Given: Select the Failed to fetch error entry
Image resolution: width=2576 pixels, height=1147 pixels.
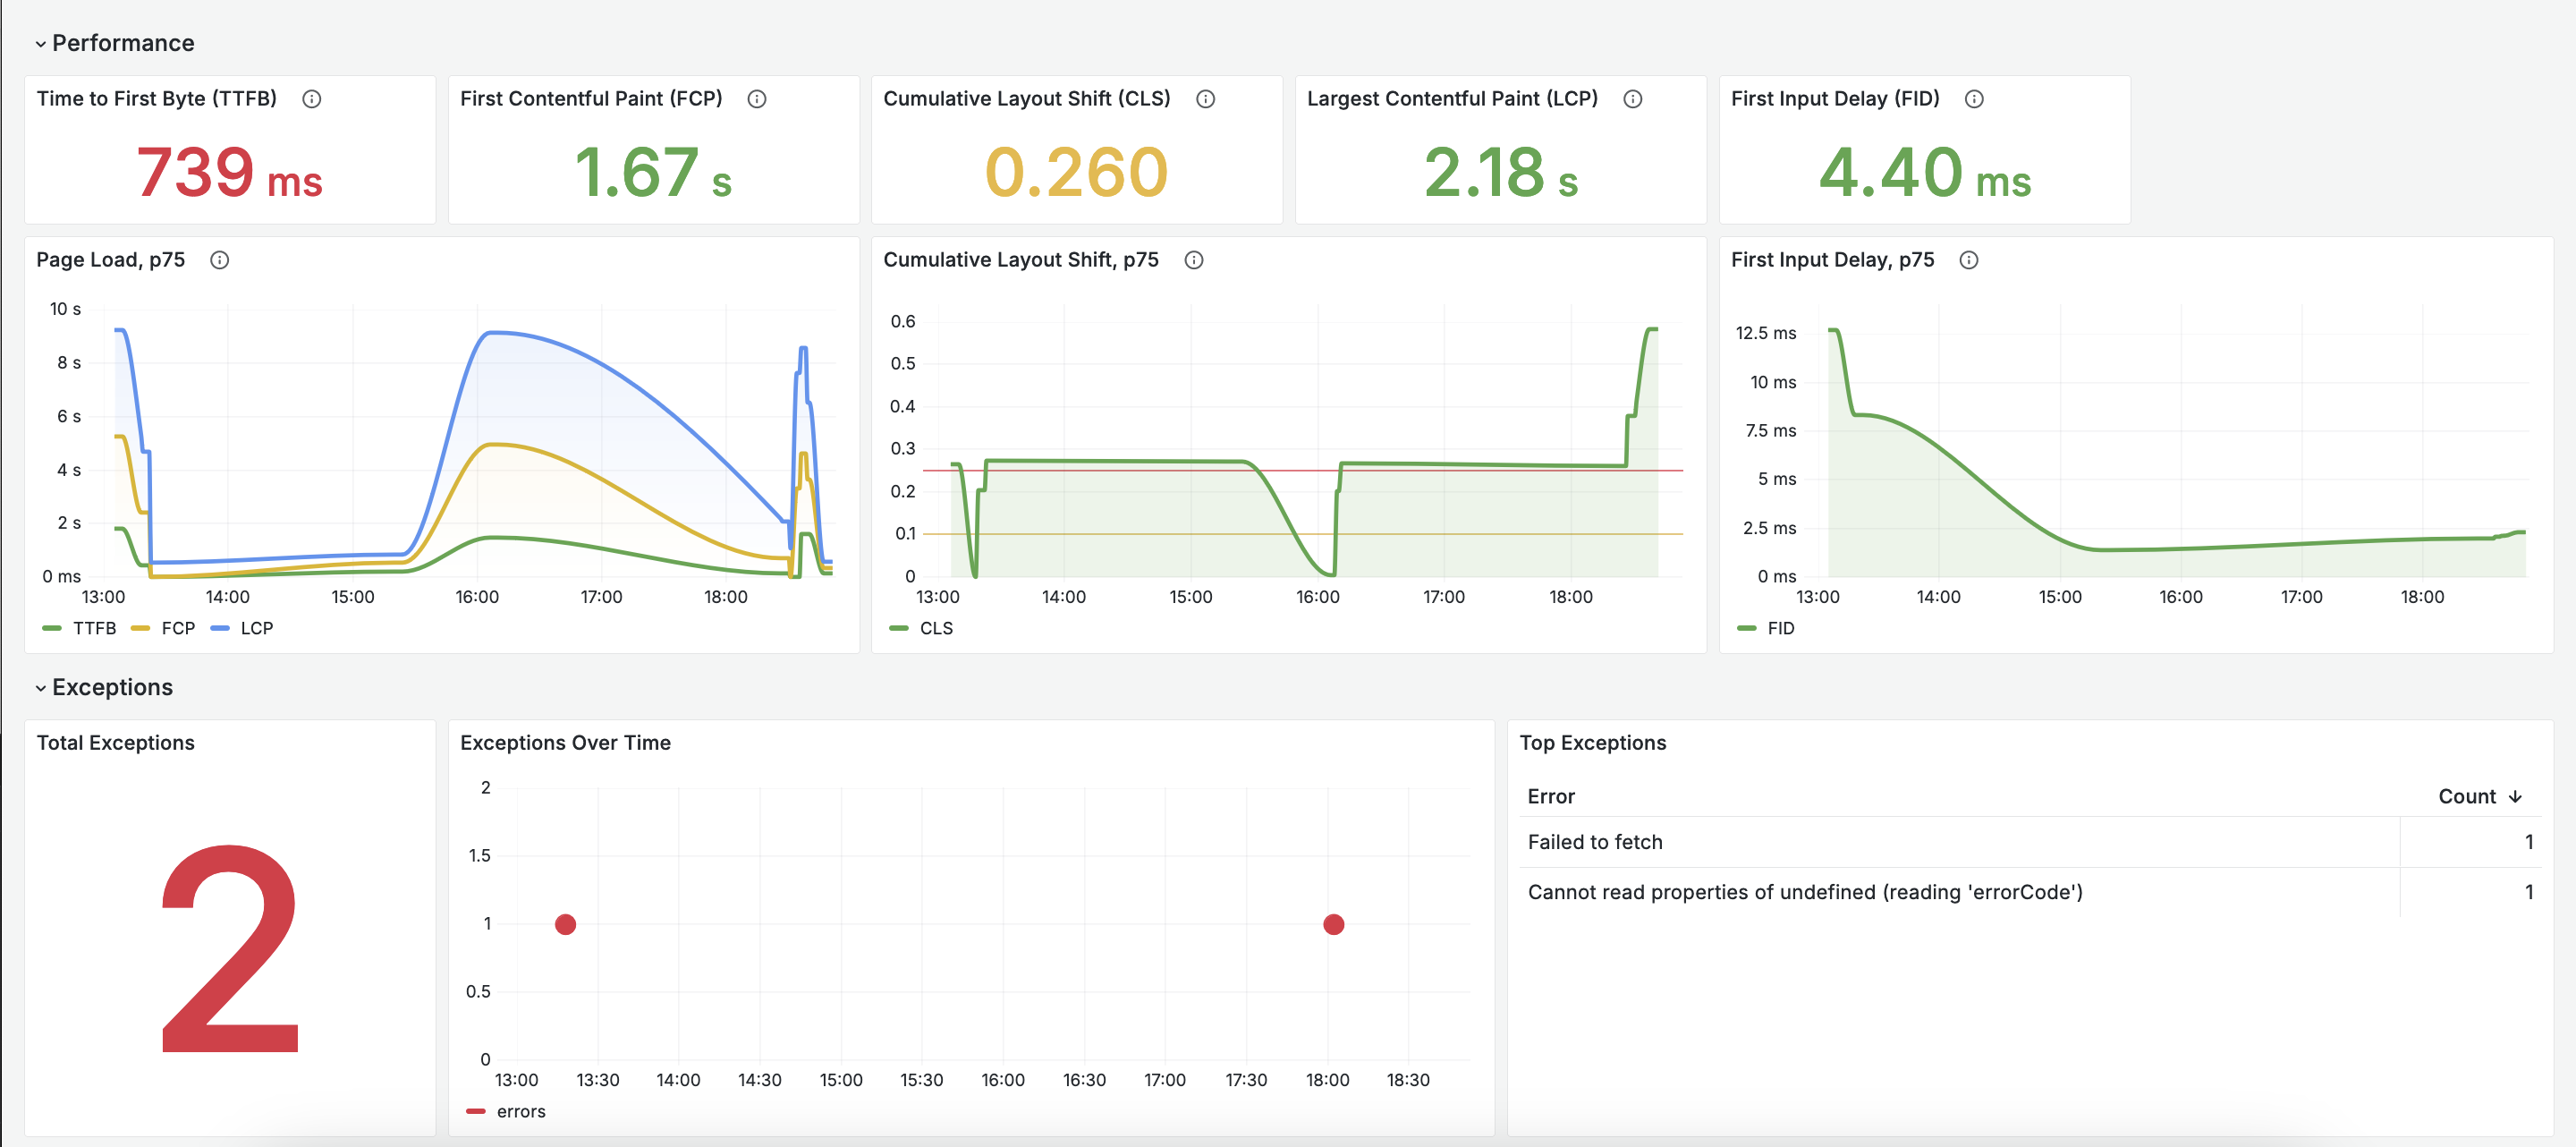Looking at the screenshot, I should (x=1596, y=842).
